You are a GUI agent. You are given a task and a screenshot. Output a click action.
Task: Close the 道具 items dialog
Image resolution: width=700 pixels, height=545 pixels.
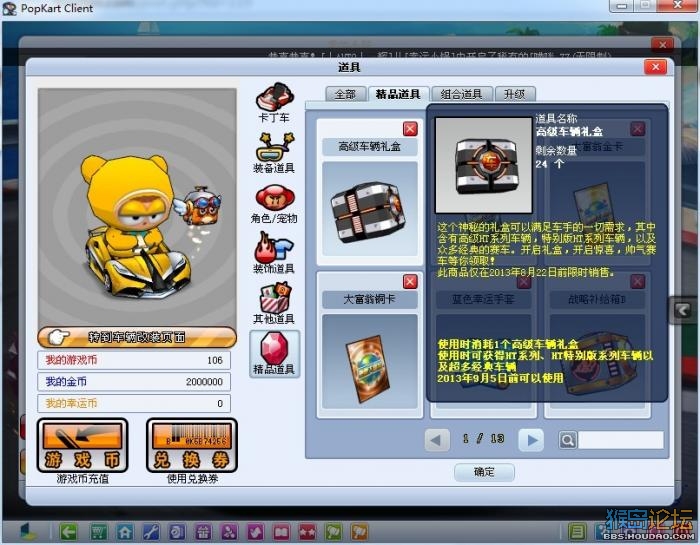pyautogui.click(x=655, y=67)
